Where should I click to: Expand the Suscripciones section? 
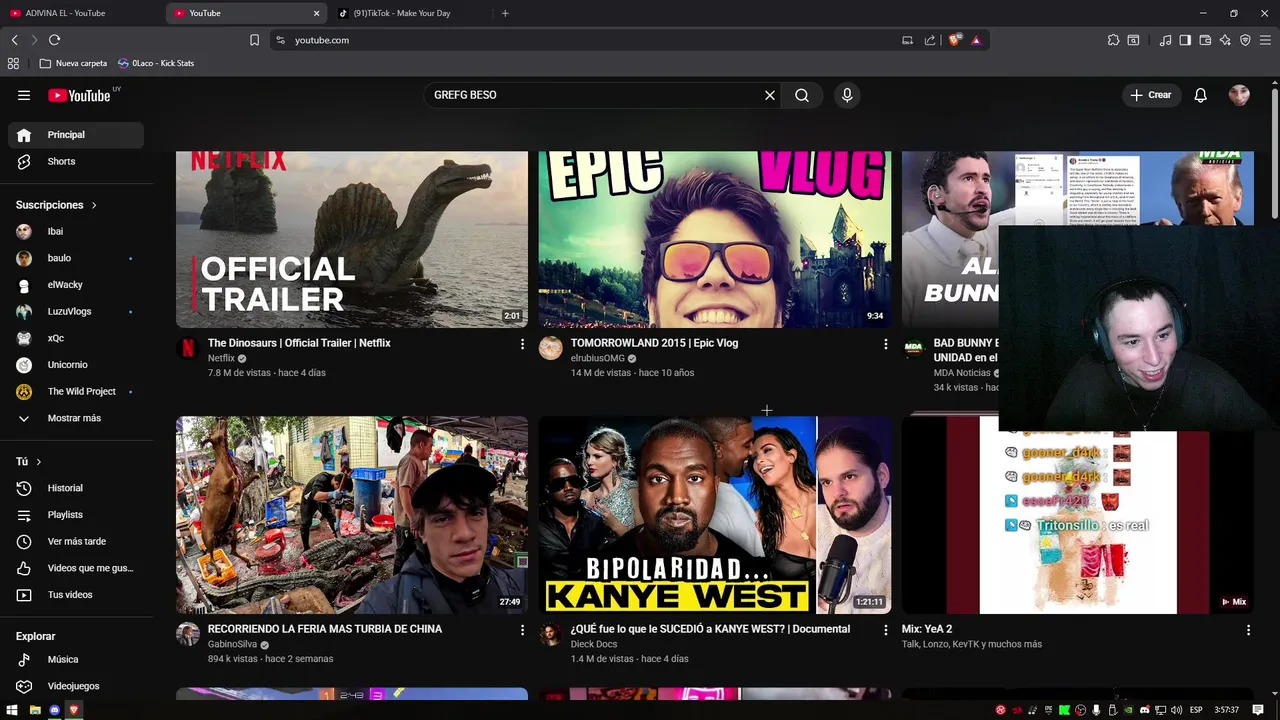coord(57,205)
